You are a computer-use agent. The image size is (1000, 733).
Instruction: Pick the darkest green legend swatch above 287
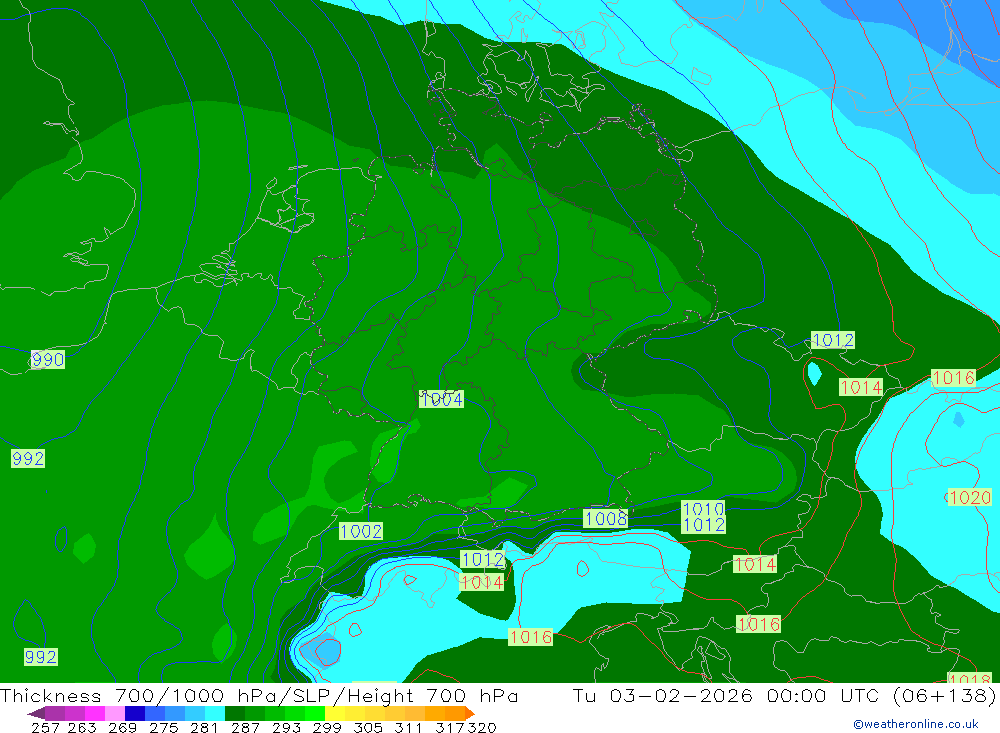235,713
